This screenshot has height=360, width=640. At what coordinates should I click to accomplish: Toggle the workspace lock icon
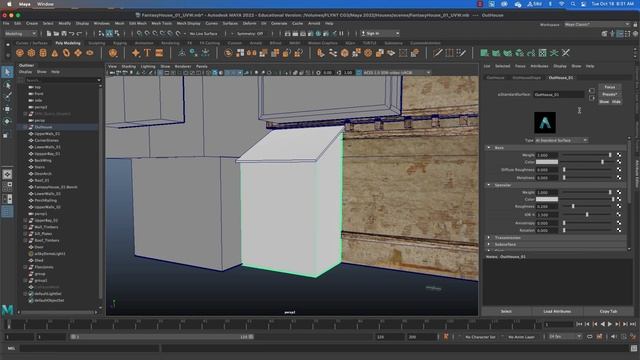point(636,24)
